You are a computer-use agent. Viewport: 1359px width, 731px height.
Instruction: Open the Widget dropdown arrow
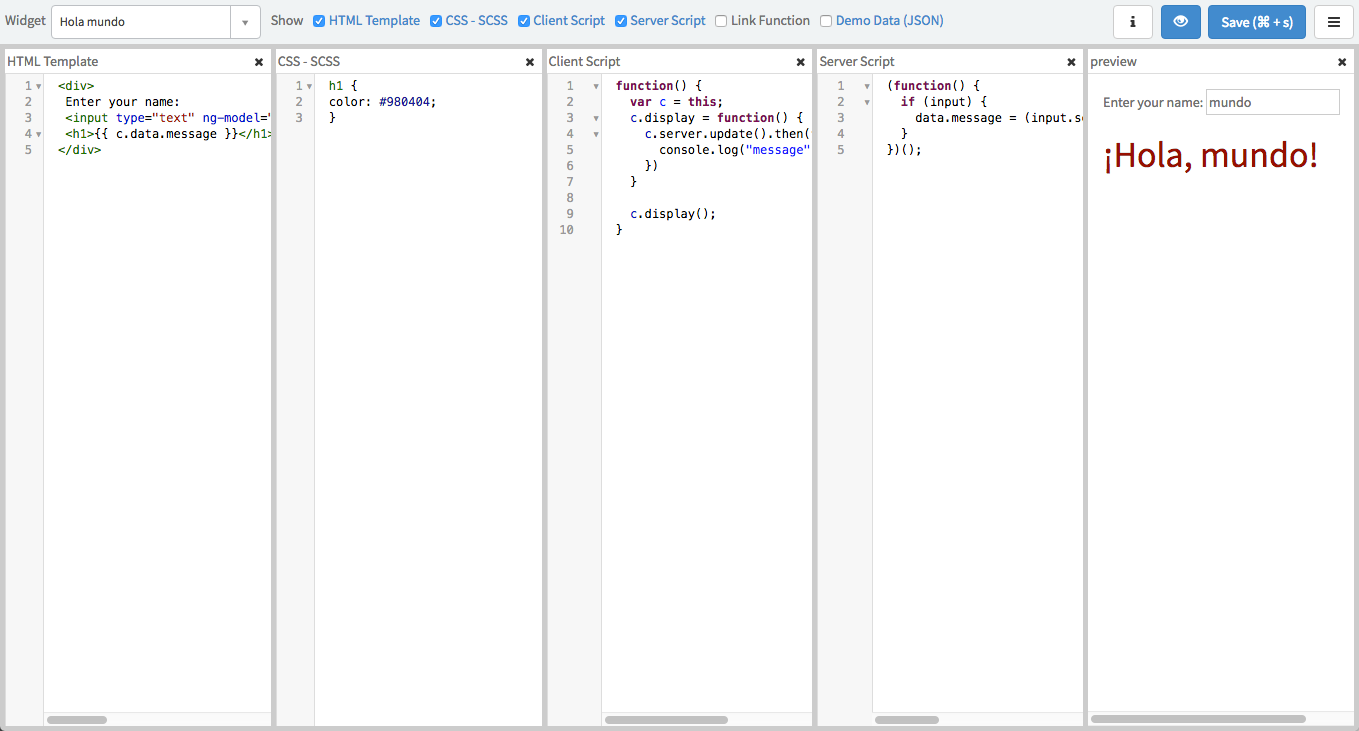tap(245, 21)
